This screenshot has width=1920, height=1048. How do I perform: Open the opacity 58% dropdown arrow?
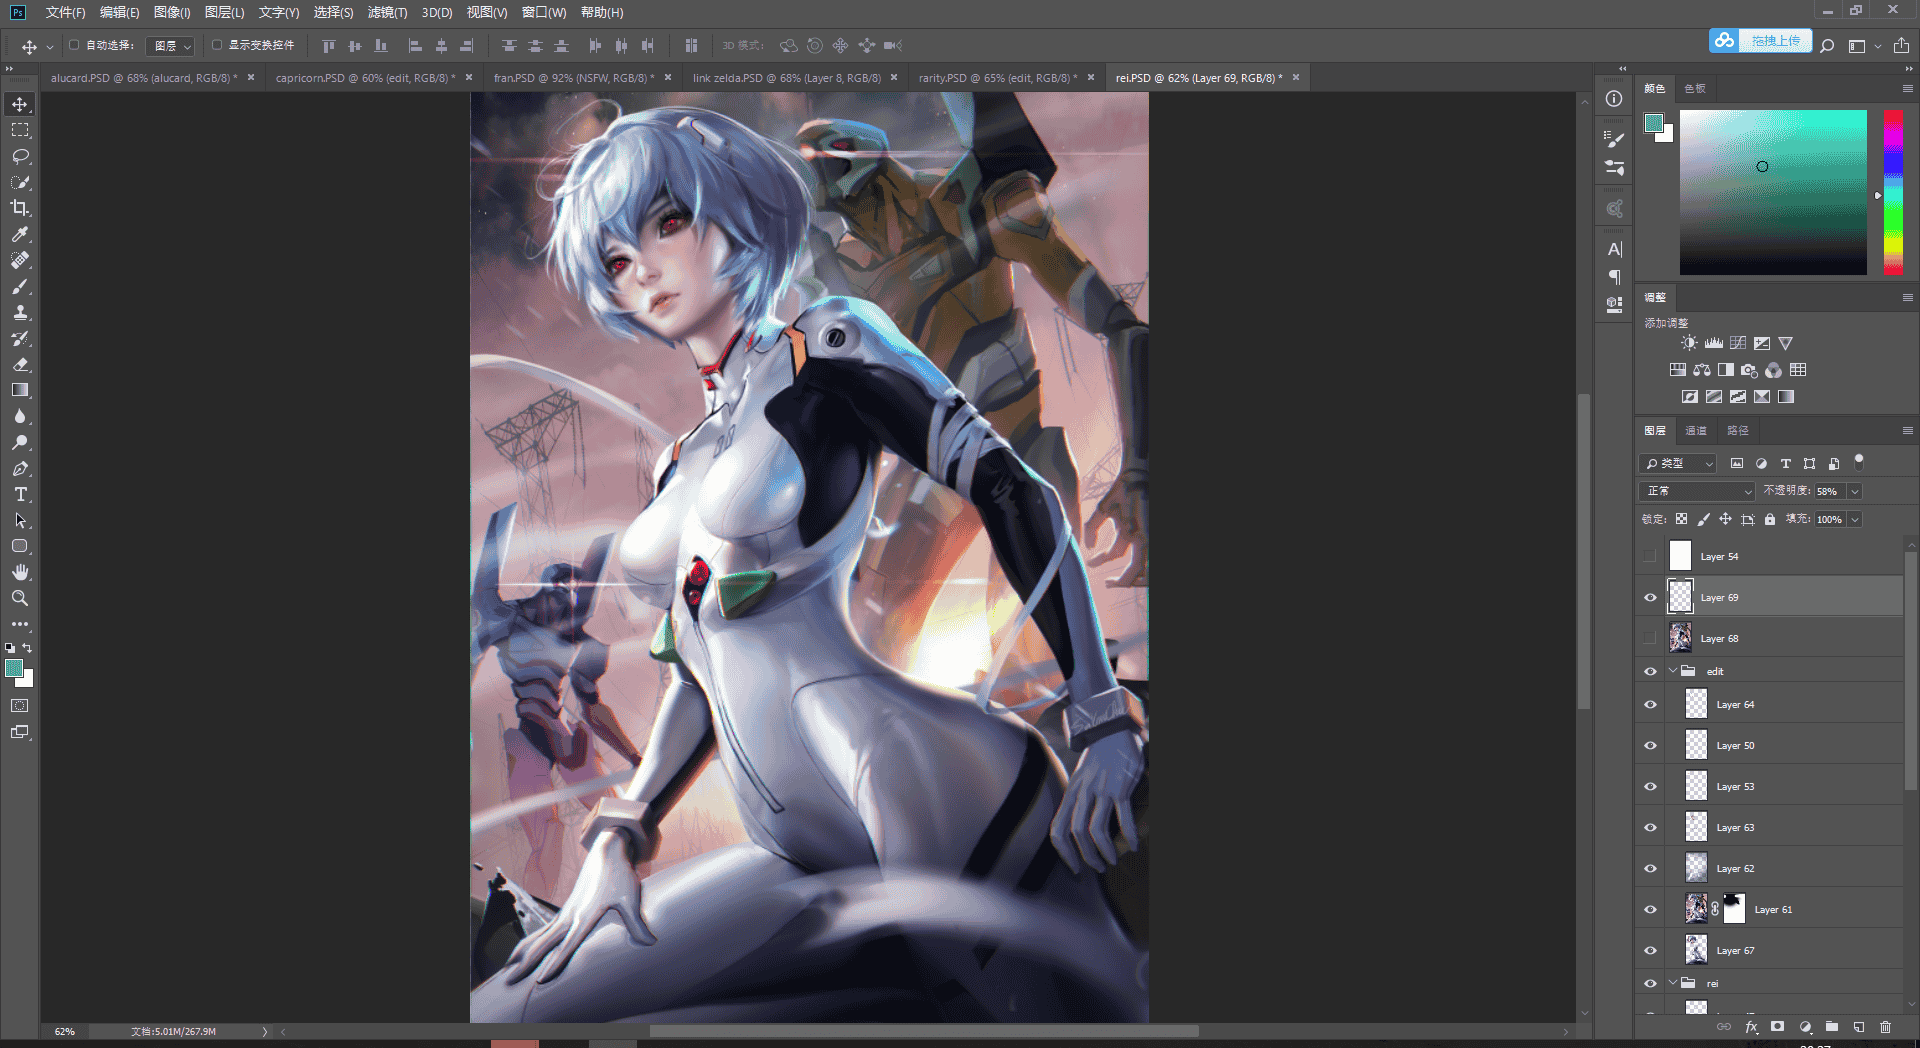tap(1855, 491)
